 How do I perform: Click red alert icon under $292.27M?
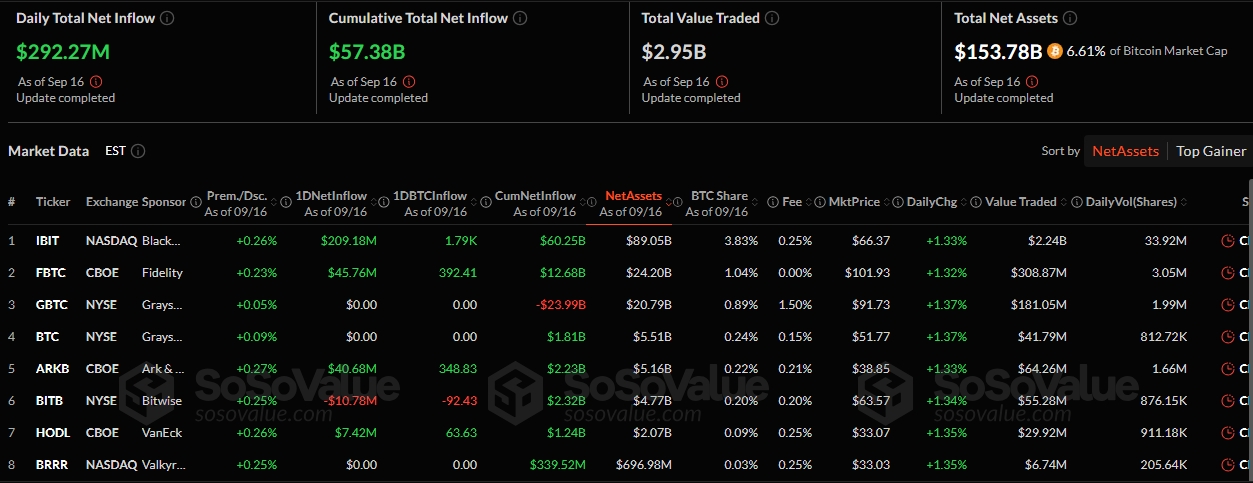(x=95, y=82)
